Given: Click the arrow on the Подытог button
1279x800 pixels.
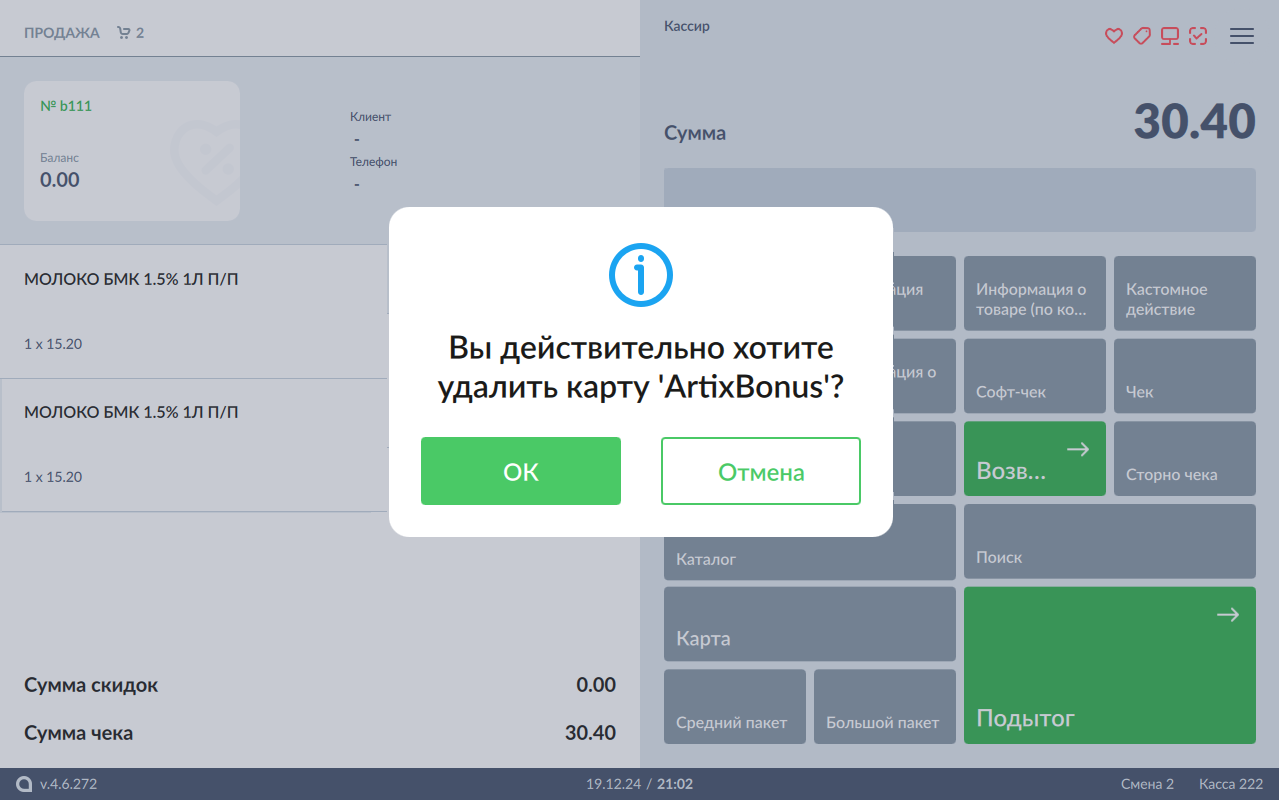Looking at the screenshot, I should 1227,615.
